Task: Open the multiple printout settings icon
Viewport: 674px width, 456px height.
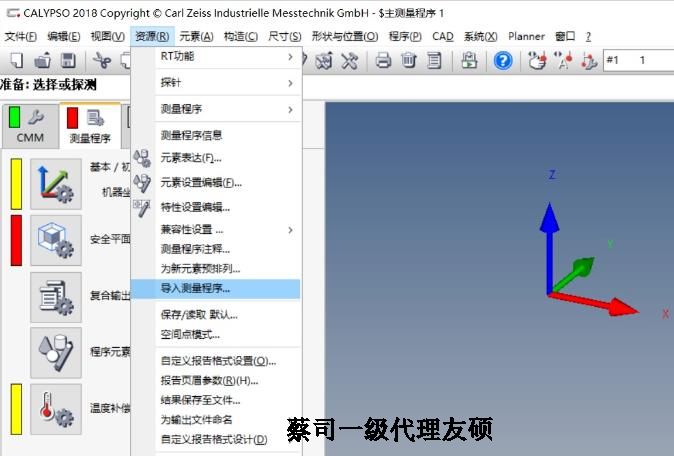Action: click(x=56, y=297)
